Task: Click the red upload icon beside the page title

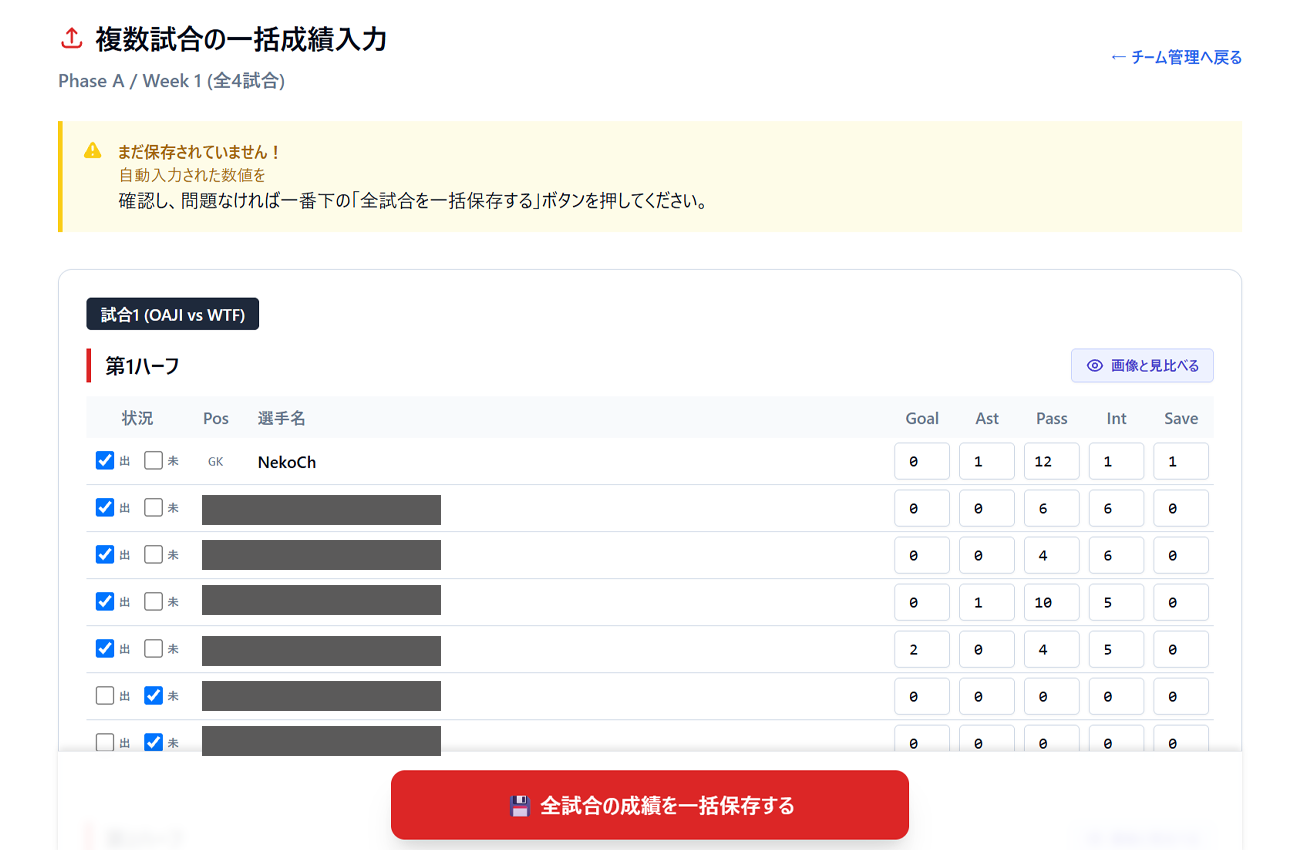Action: point(71,39)
